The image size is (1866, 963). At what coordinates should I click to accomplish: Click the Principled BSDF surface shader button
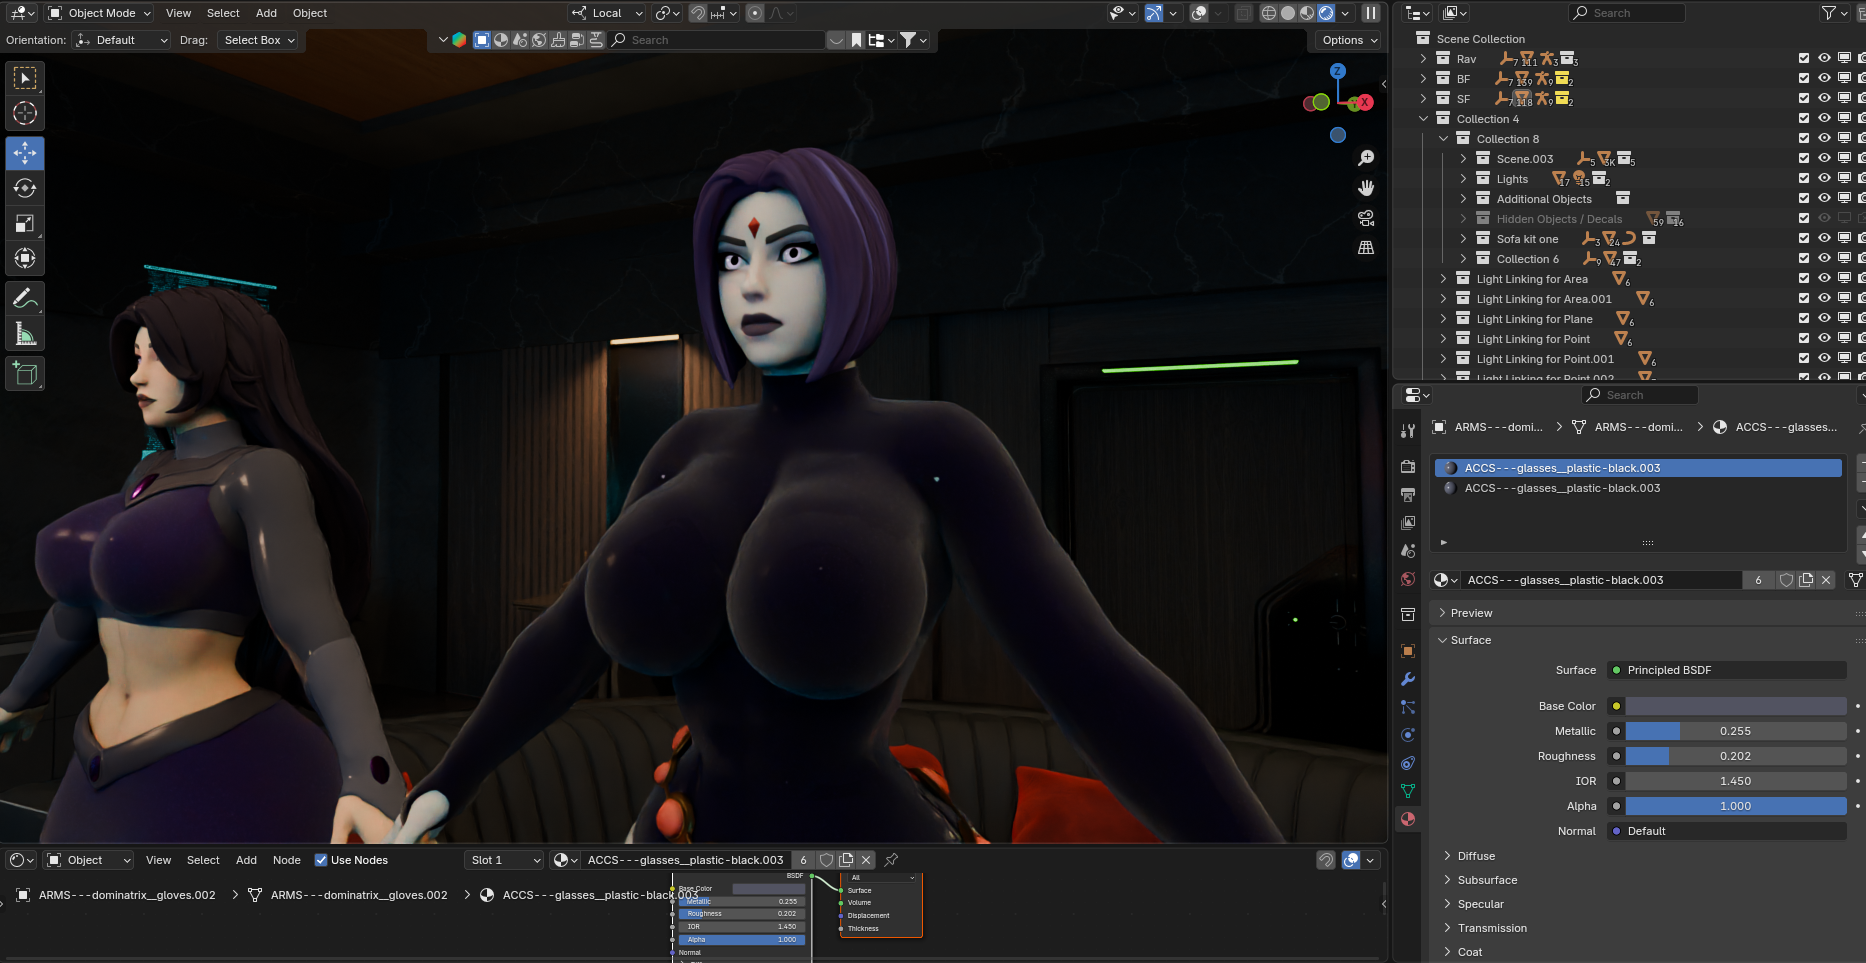point(1727,670)
